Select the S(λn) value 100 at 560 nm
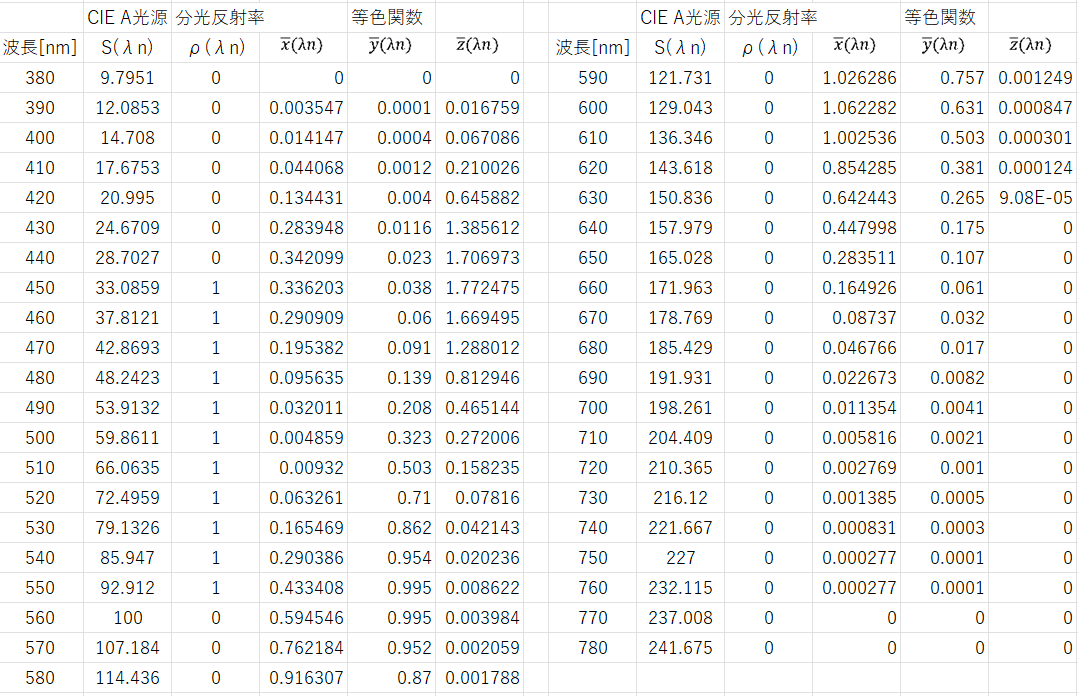 pos(128,618)
